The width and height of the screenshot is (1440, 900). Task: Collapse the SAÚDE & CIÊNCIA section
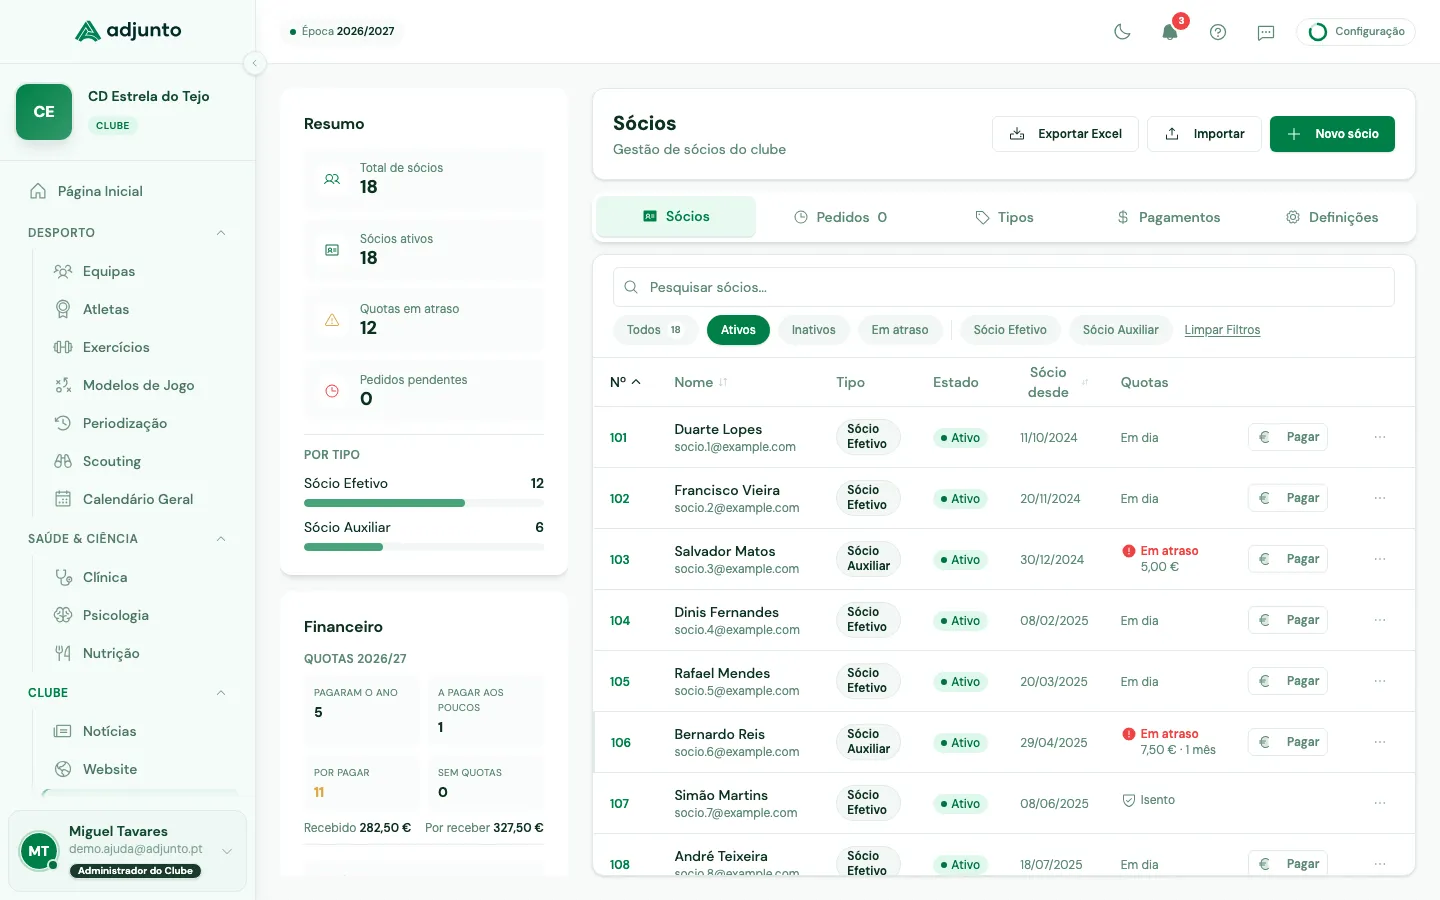(x=221, y=539)
